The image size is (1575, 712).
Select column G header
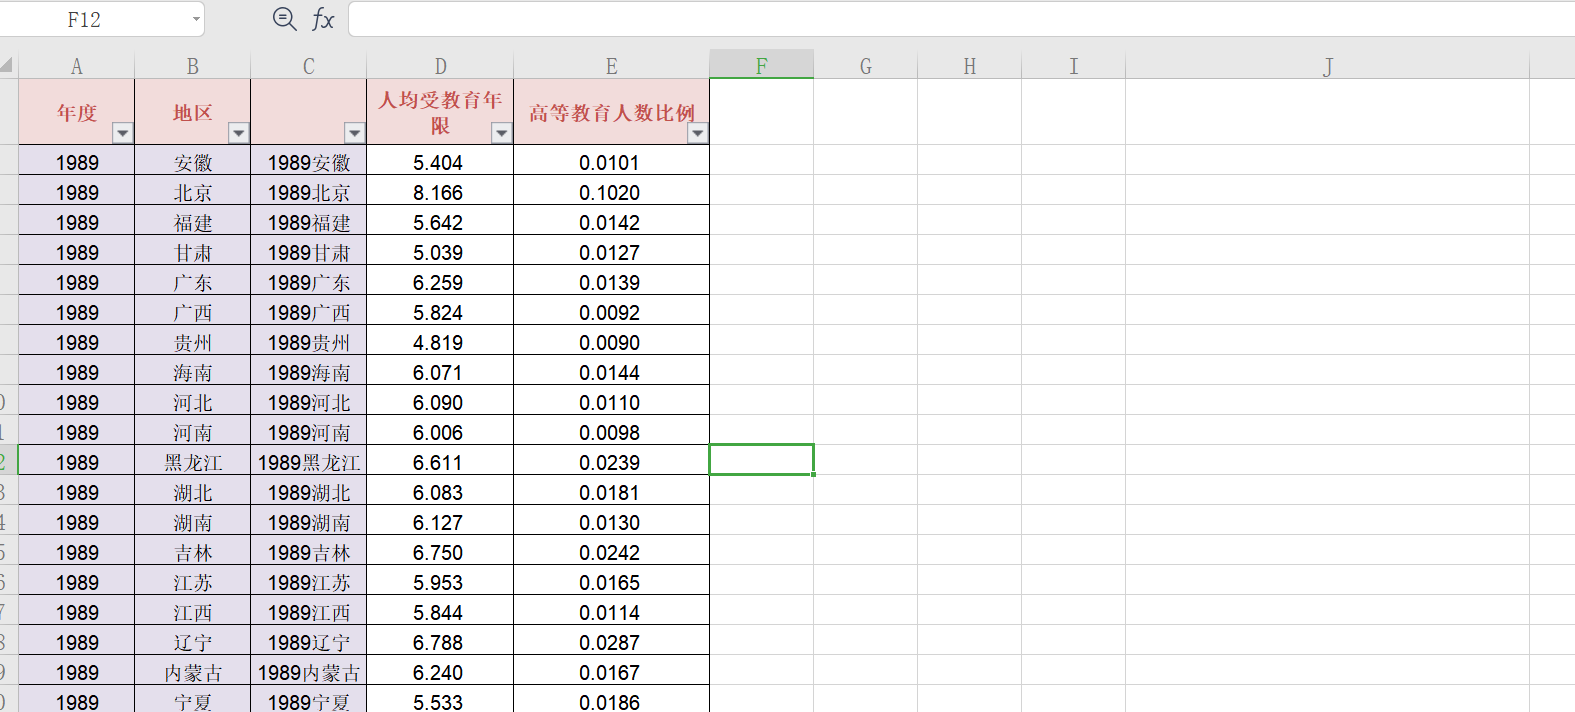pyautogui.click(x=866, y=66)
